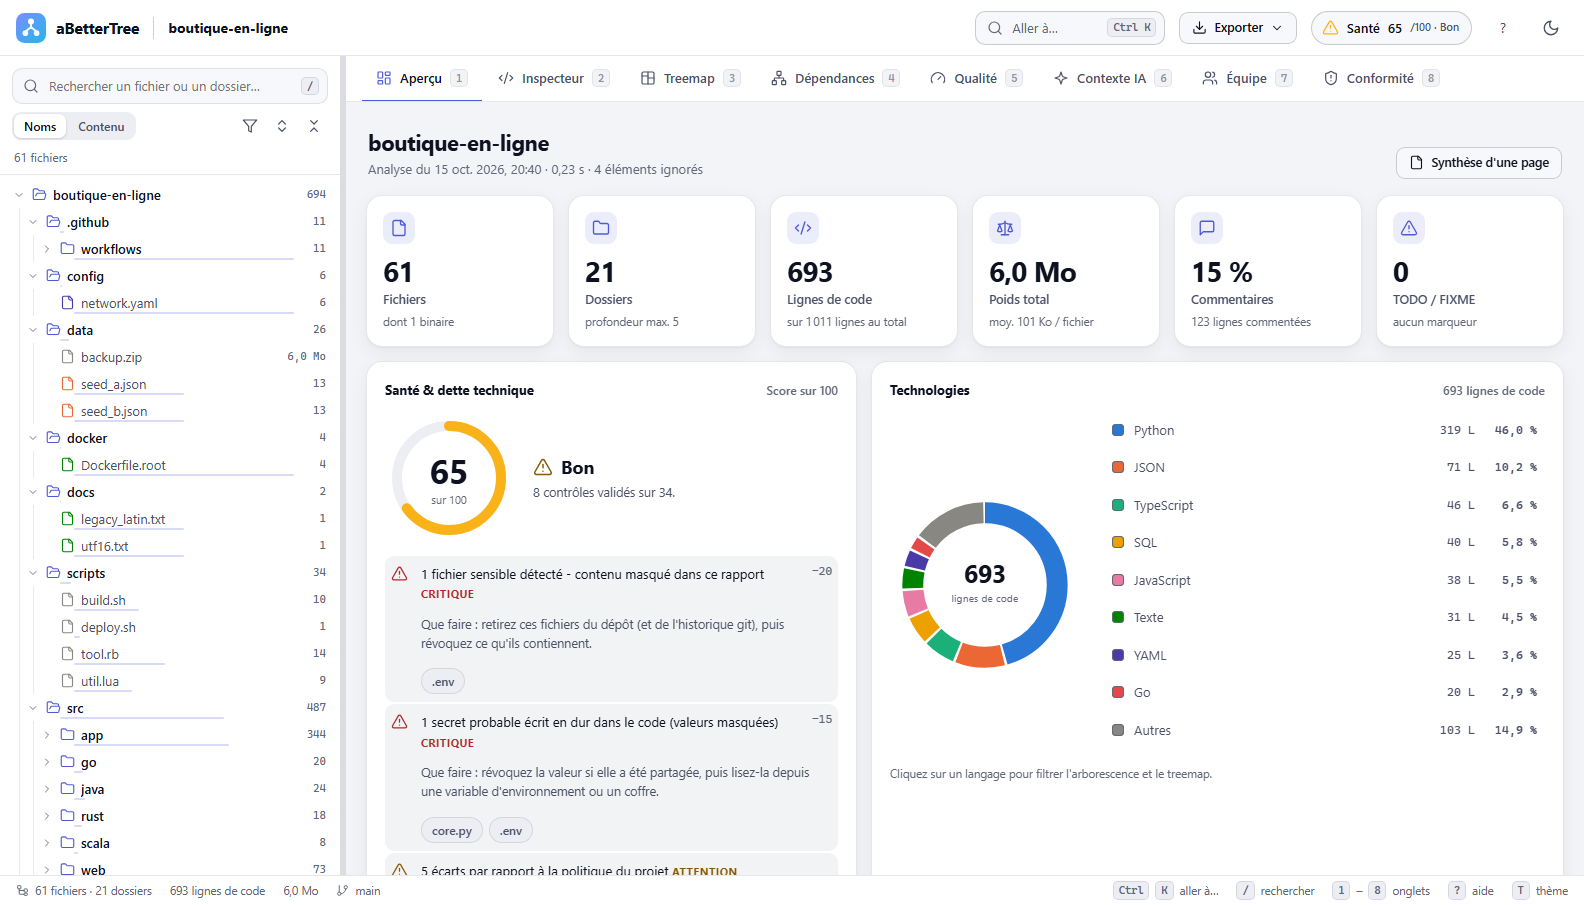Switch to the Dépendances tab
Image resolution: width=1584 pixels, height=905 pixels.
tap(835, 78)
